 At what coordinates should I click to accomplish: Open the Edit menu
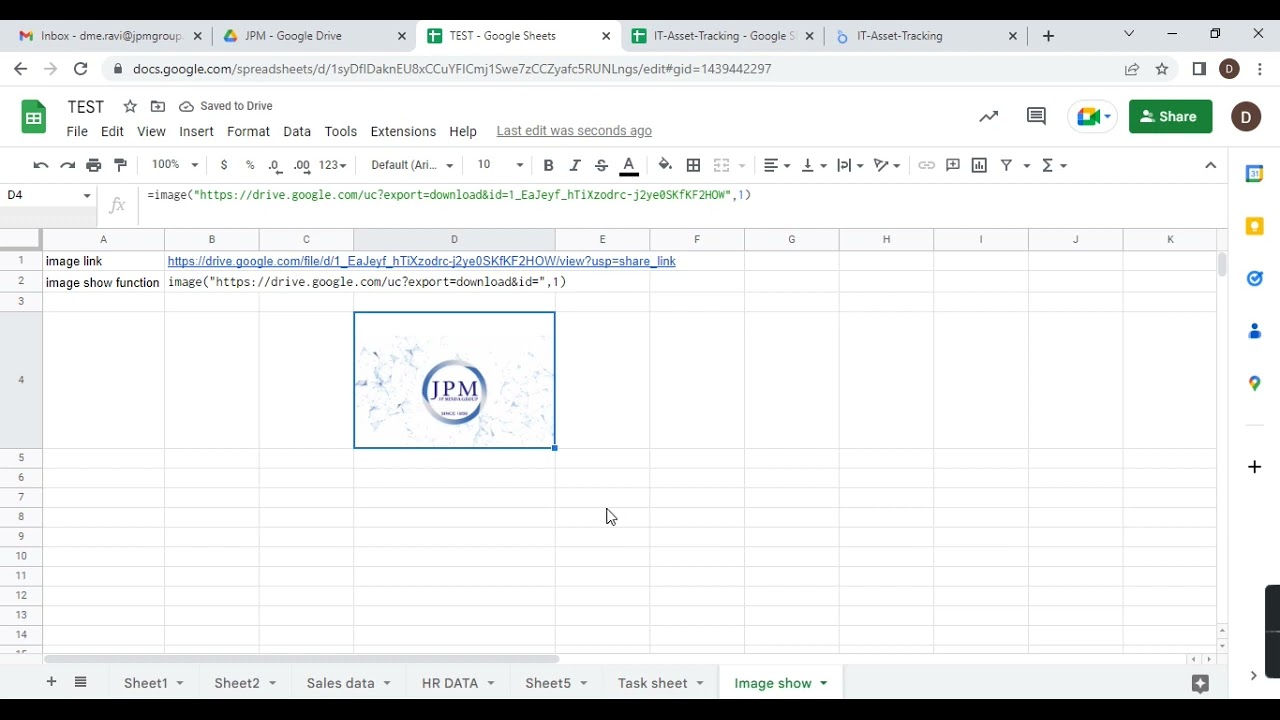tap(112, 131)
